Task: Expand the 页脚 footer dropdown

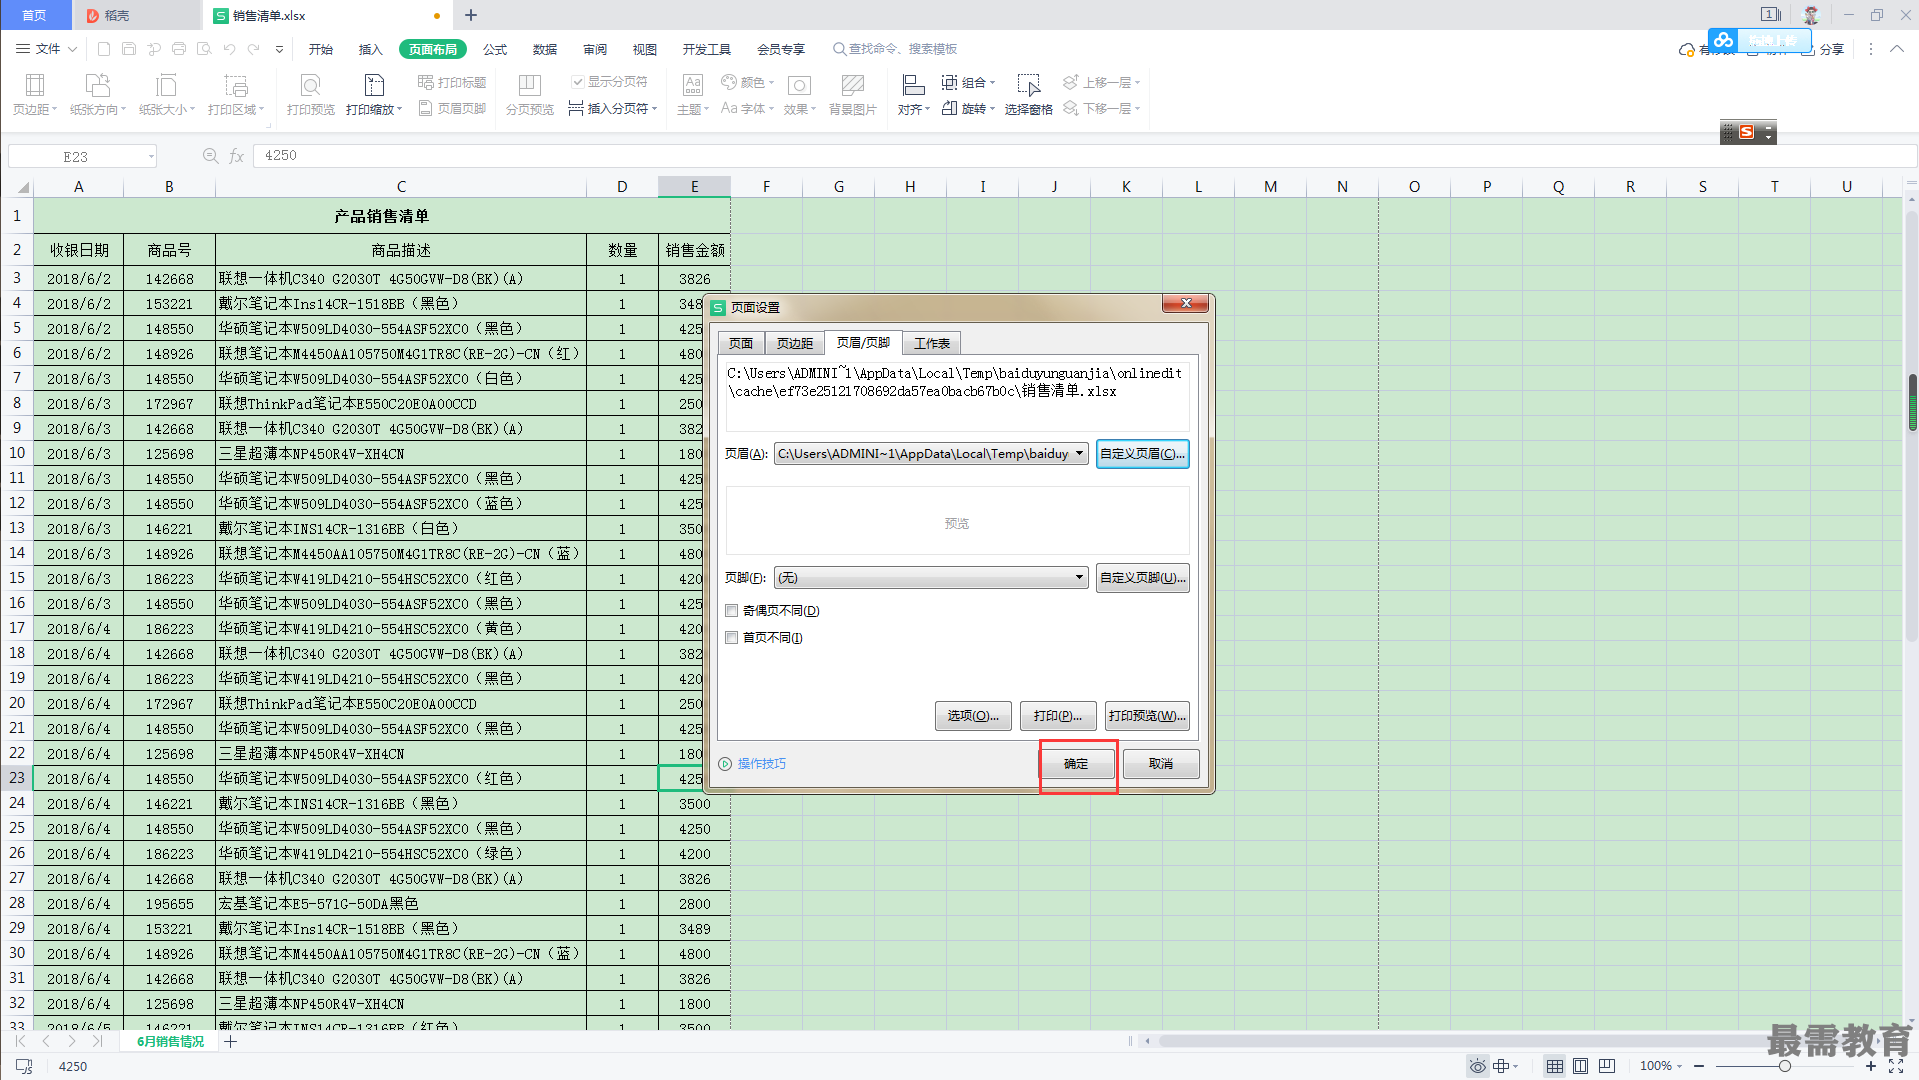Action: (1079, 578)
